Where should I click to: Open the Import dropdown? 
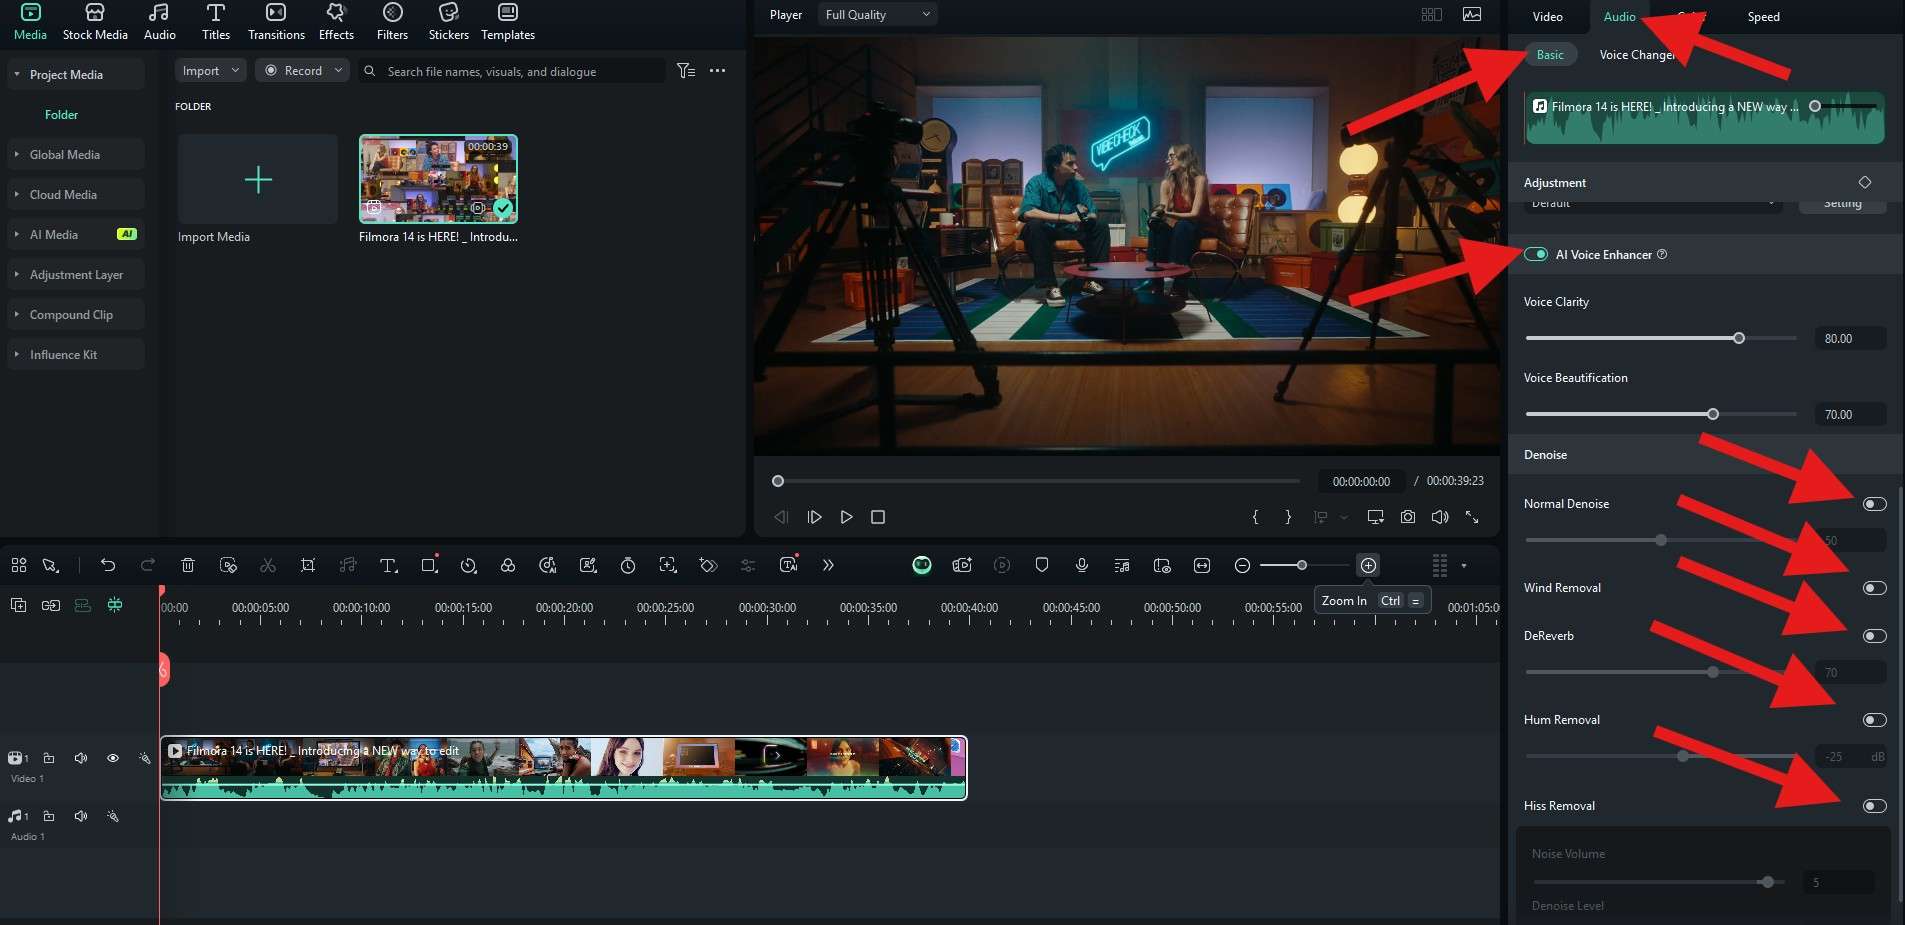tap(210, 71)
